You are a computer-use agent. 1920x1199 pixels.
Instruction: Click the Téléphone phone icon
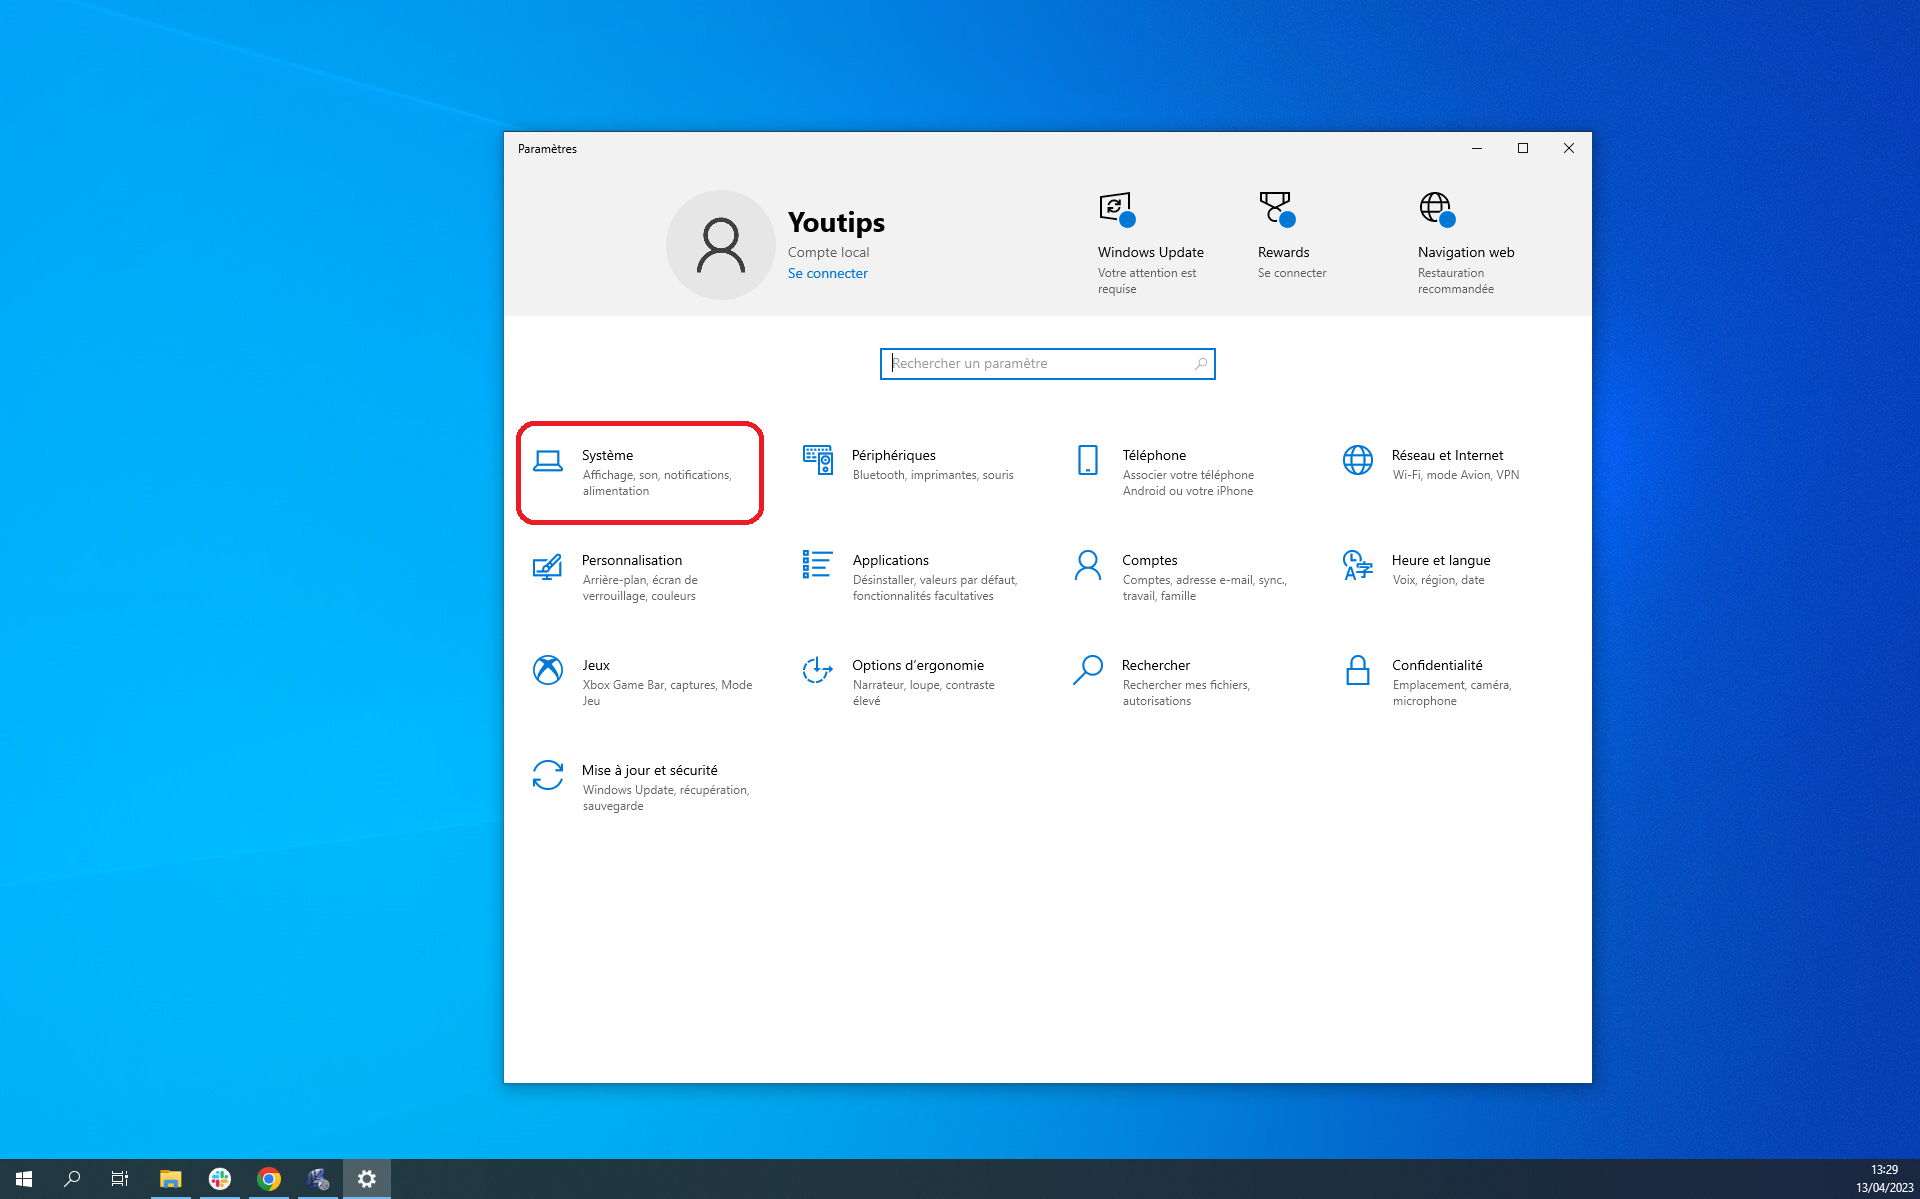1087,460
